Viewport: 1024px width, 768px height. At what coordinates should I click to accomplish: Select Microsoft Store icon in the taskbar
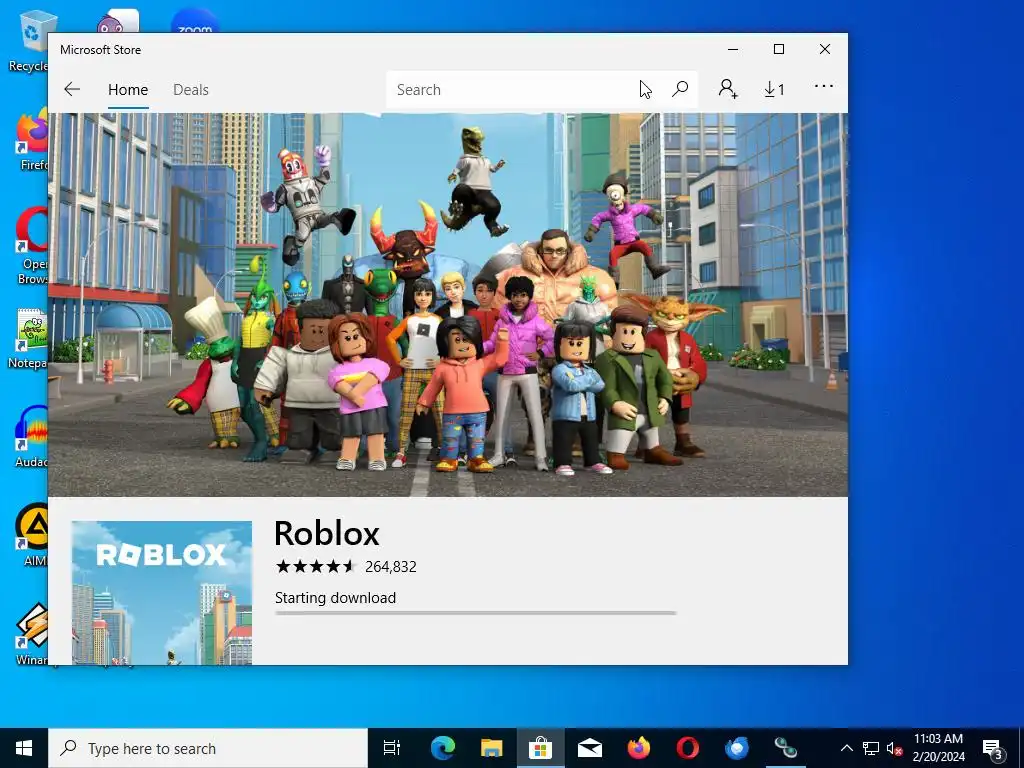[540, 748]
